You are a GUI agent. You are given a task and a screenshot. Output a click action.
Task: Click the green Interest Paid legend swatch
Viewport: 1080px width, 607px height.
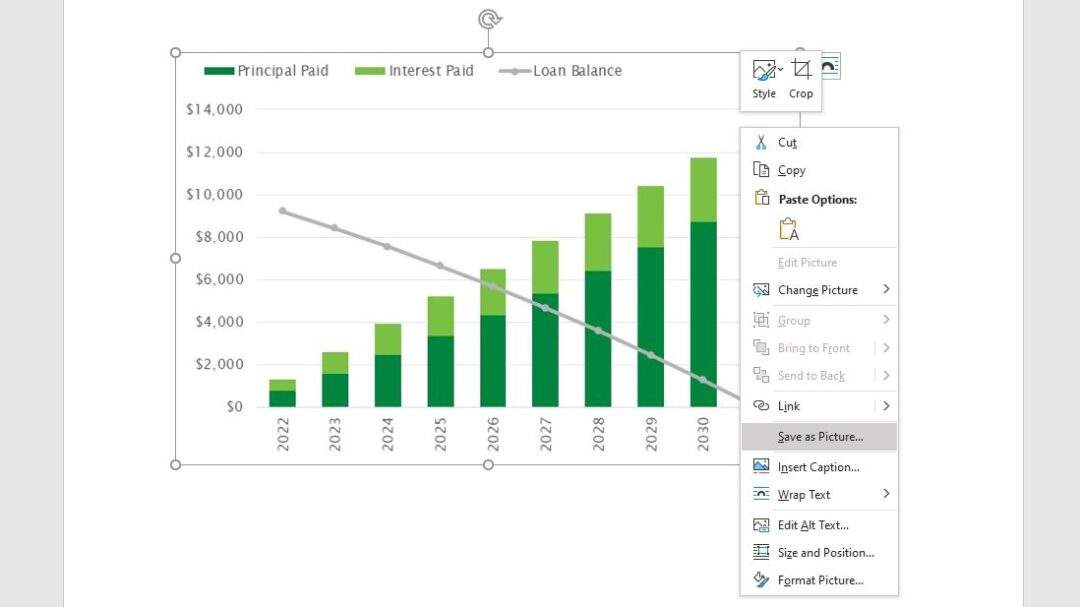coord(370,70)
